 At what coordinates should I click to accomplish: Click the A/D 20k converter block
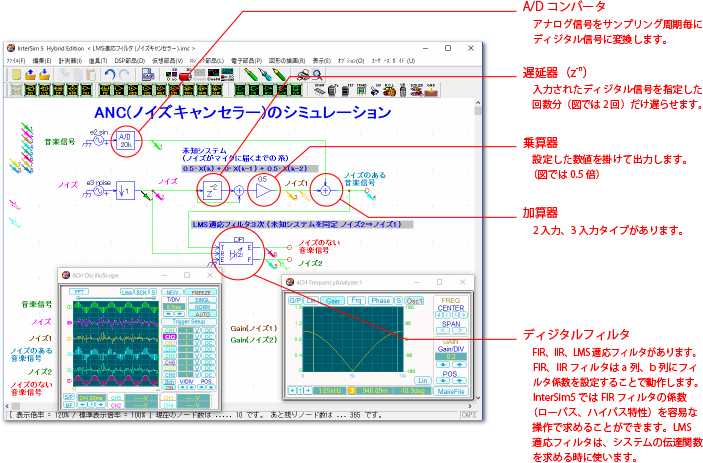click(x=125, y=140)
